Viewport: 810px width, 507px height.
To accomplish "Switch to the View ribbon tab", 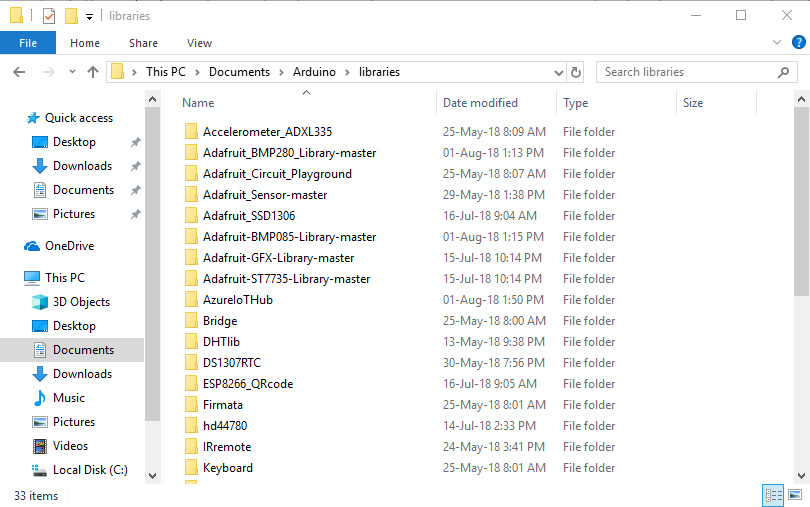I will pyautogui.click(x=199, y=43).
